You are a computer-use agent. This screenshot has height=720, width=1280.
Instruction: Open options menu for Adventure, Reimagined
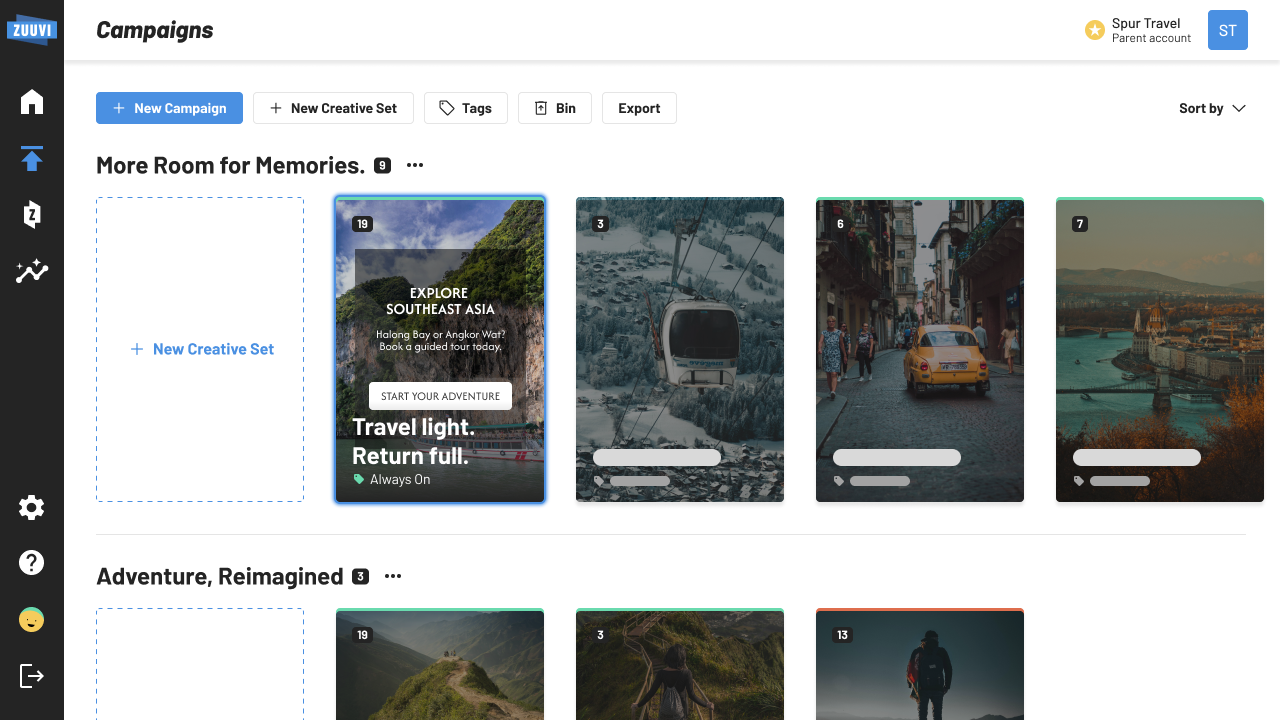pyautogui.click(x=393, y=577)
